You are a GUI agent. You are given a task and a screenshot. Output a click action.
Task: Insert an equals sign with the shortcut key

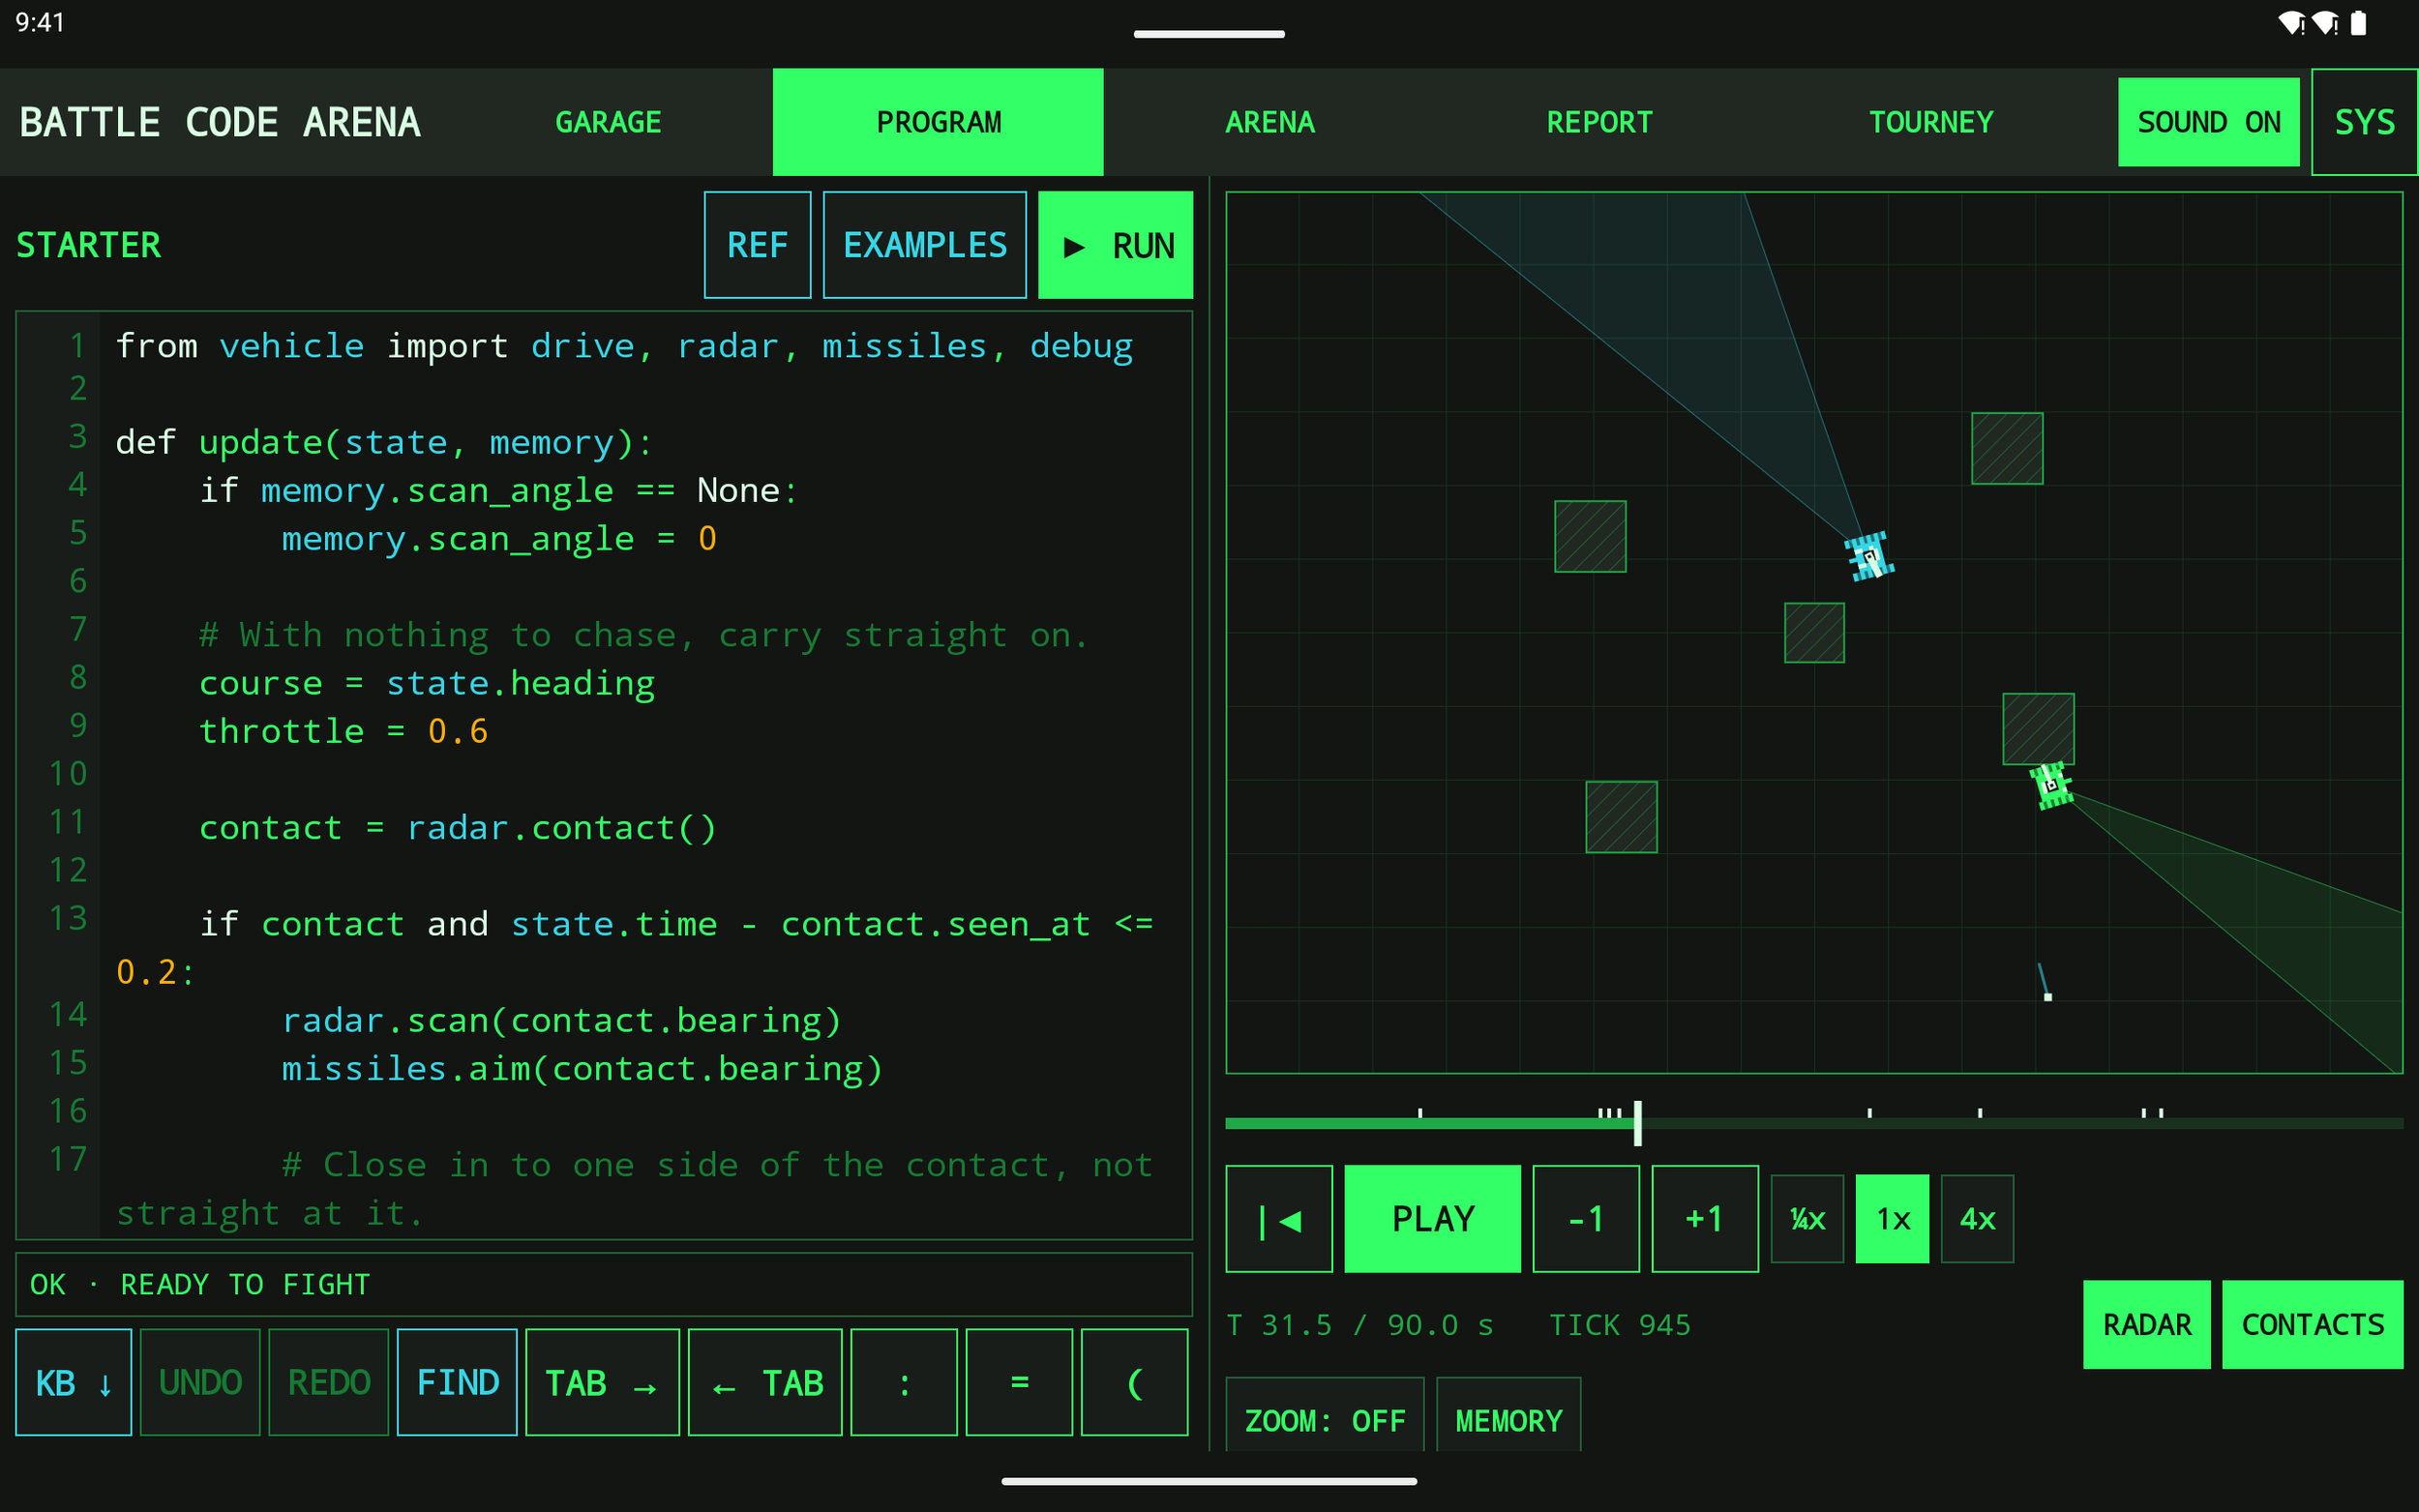1019,1382
